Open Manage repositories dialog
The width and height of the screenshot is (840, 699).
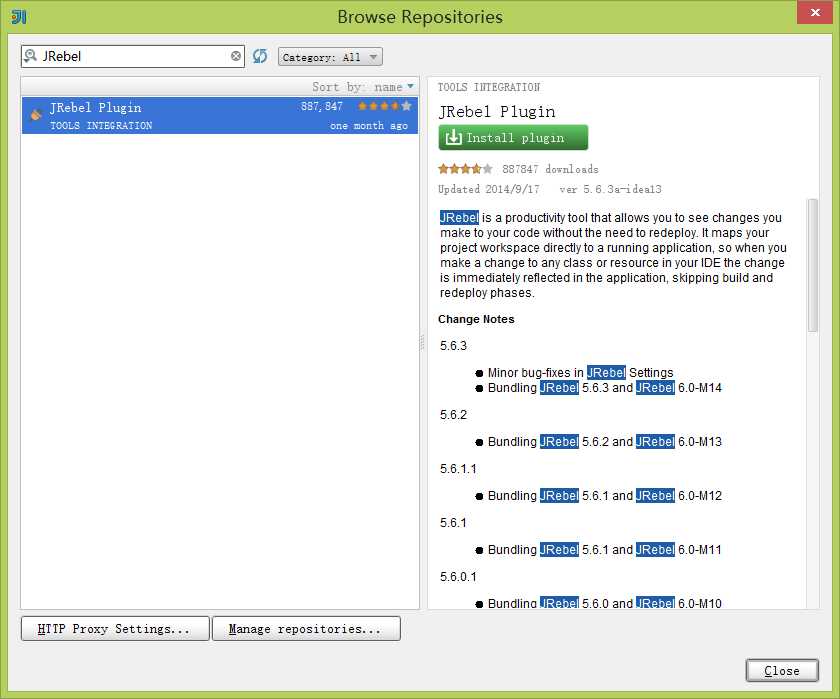(306, 628)
